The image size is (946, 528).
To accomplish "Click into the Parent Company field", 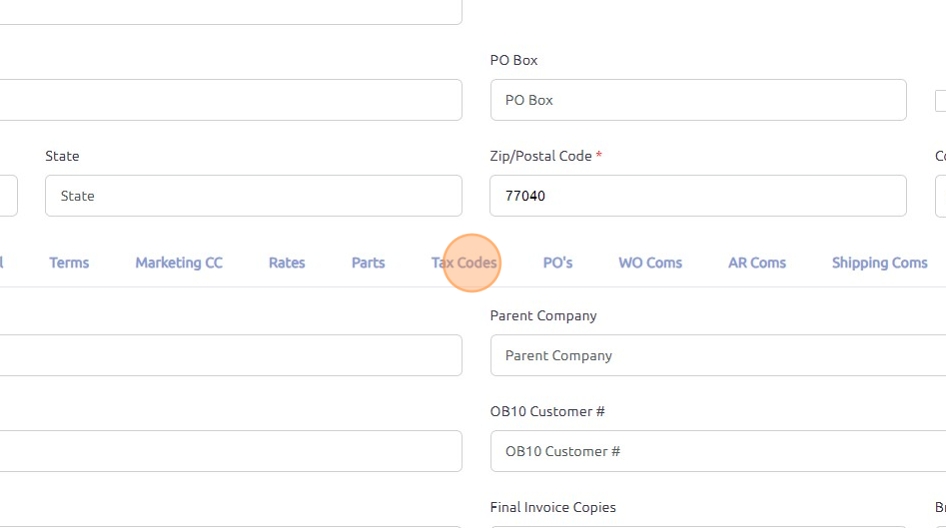I will pyautogui.click(x=716, y=355).
